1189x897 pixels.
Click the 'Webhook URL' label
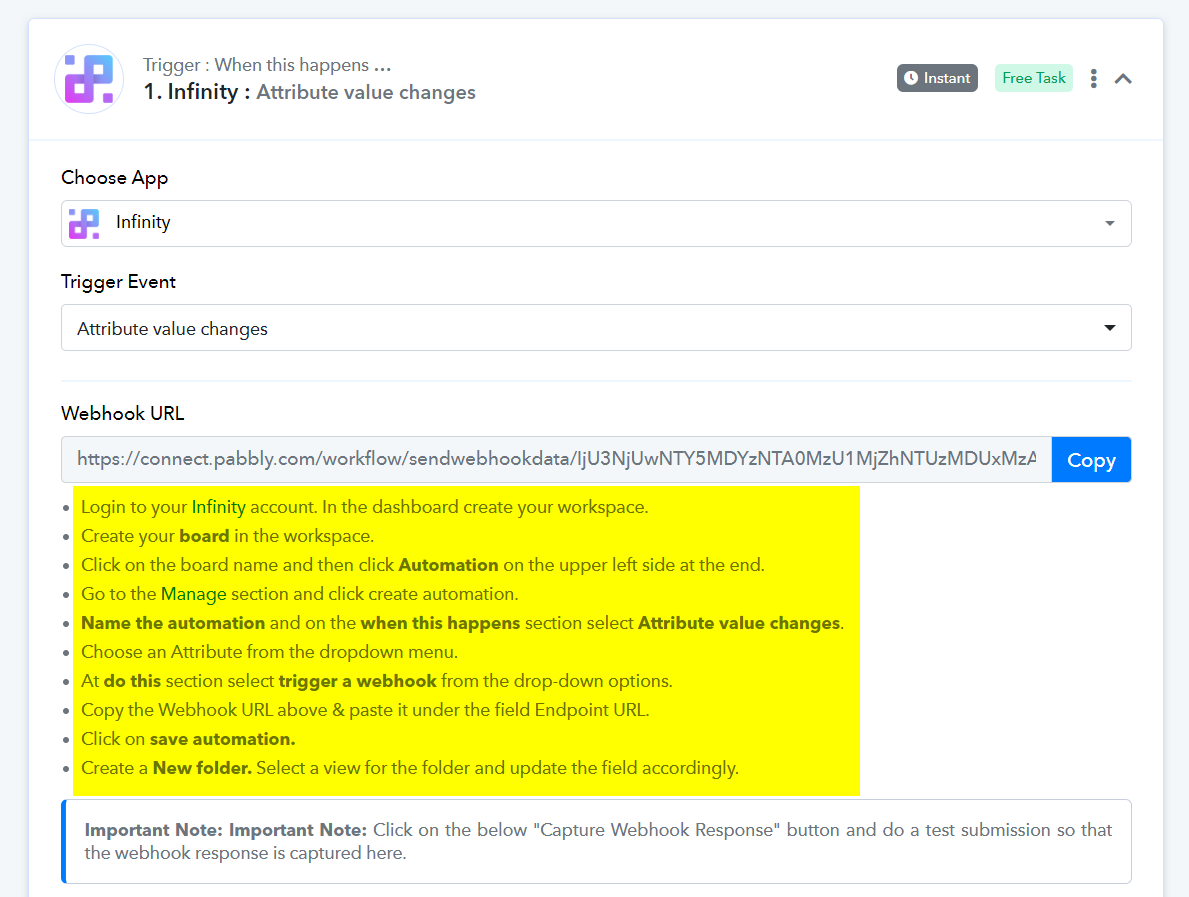coord(123,413)
